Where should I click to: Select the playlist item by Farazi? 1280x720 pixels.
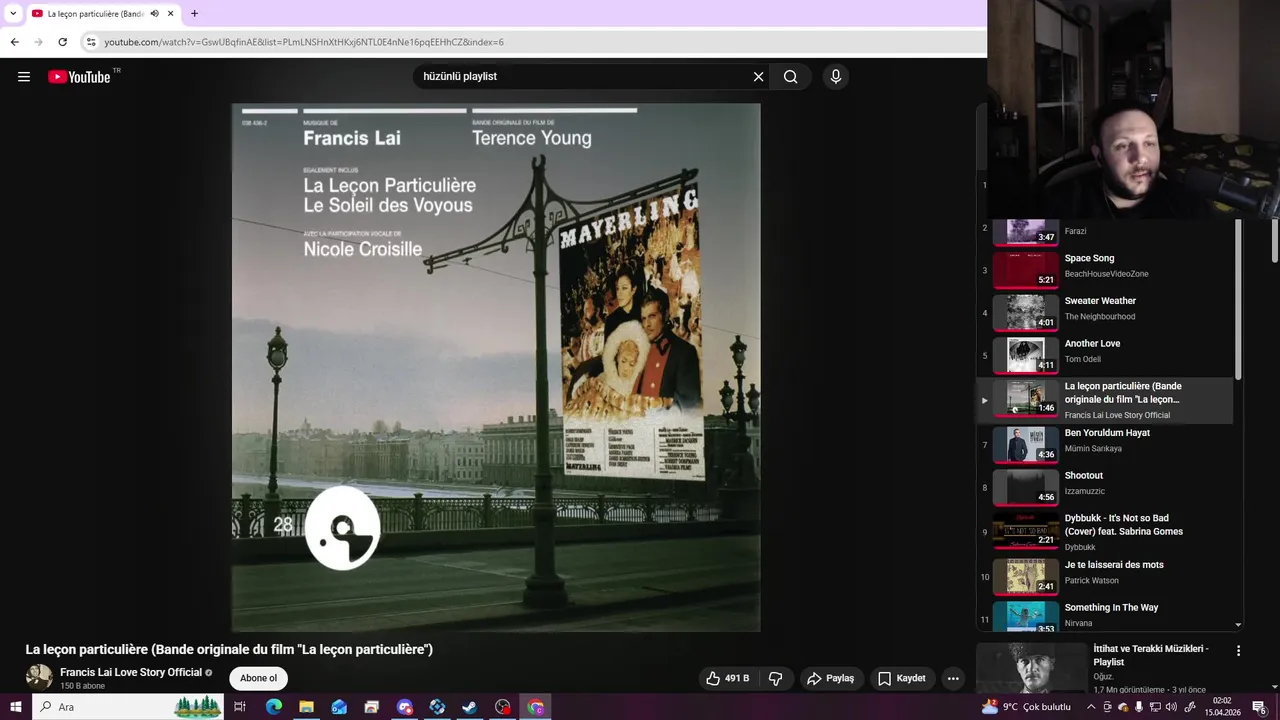click(1105, 232)
